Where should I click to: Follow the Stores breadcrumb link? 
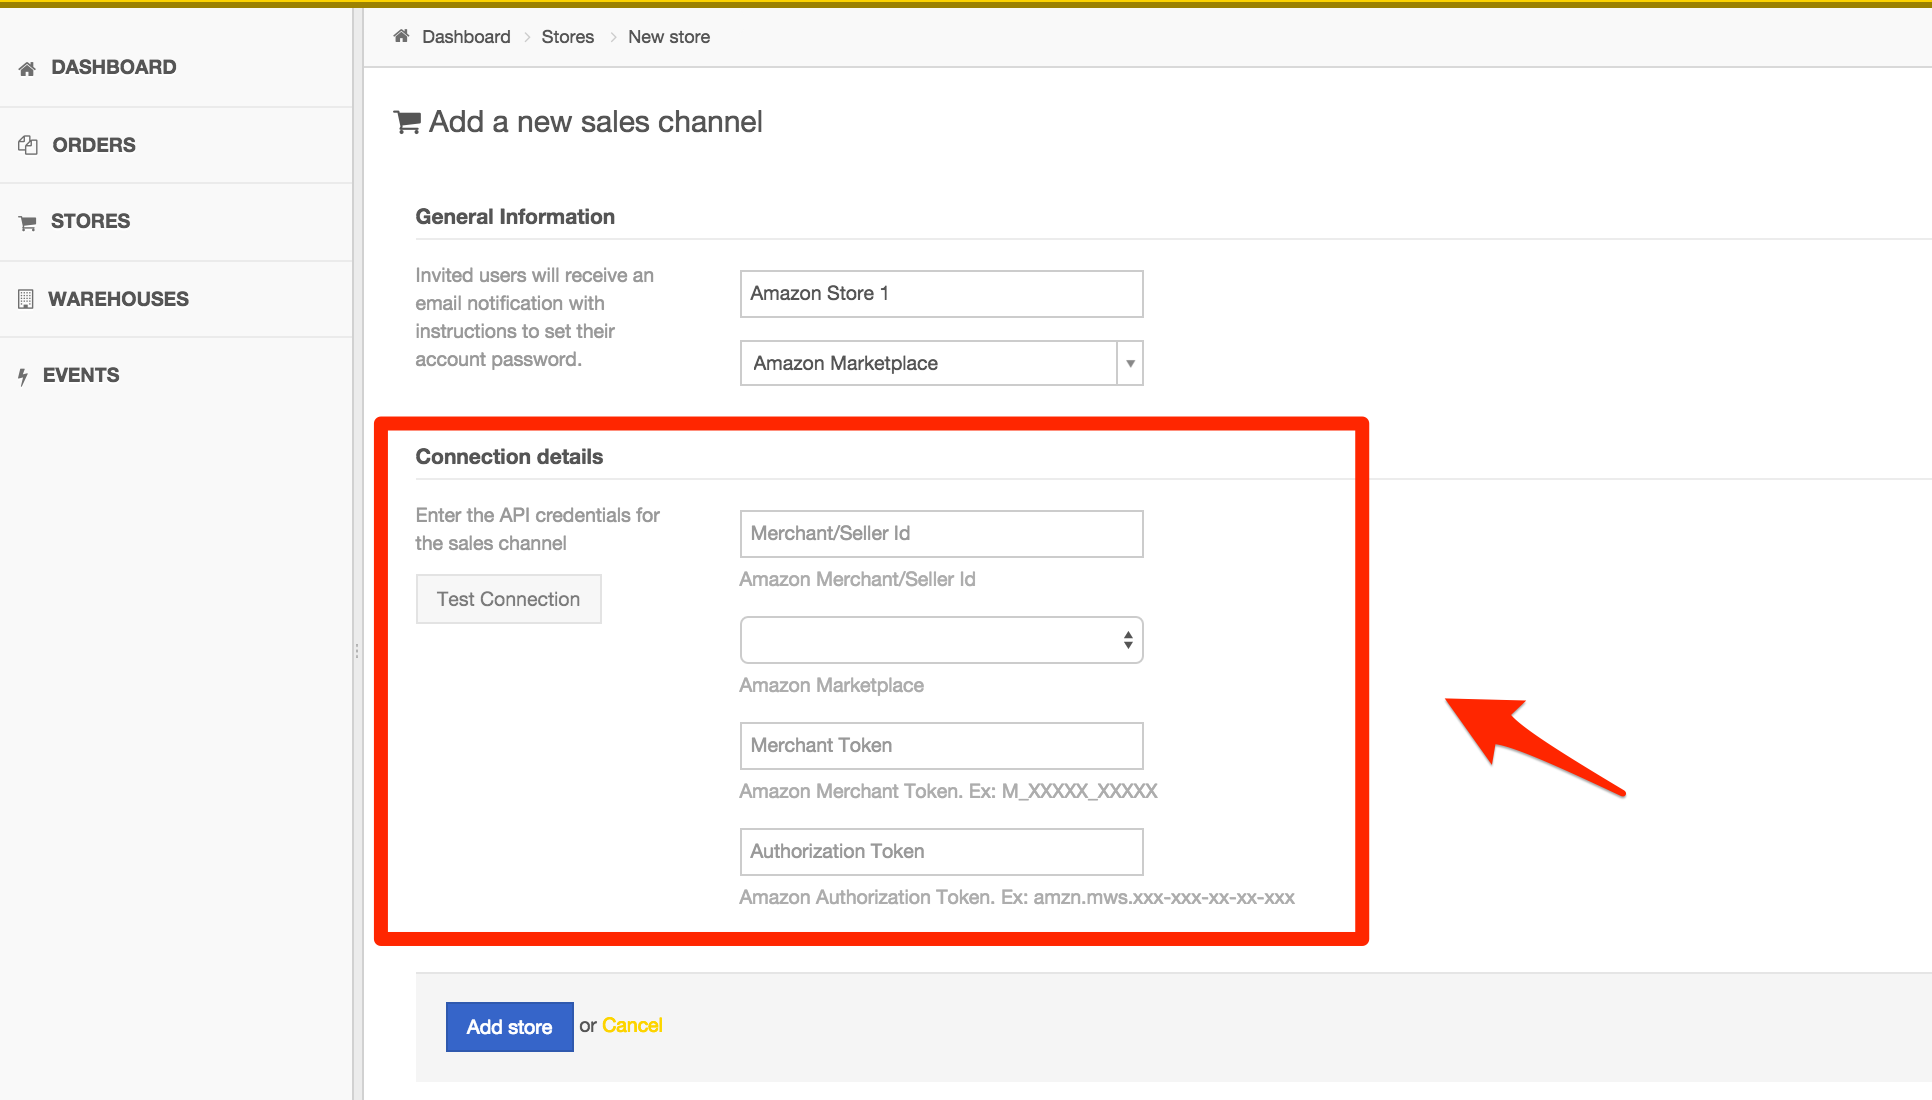[568, 37]
